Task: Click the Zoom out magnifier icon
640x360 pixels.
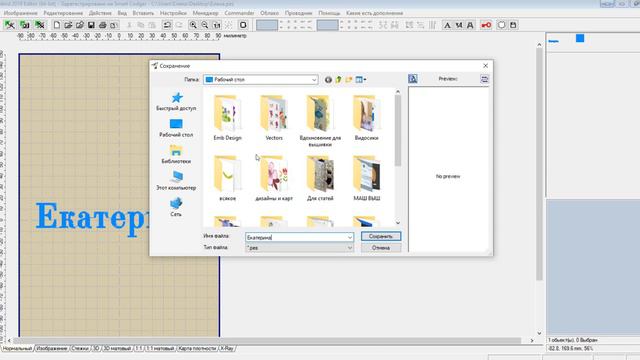Action: point(204,25)
